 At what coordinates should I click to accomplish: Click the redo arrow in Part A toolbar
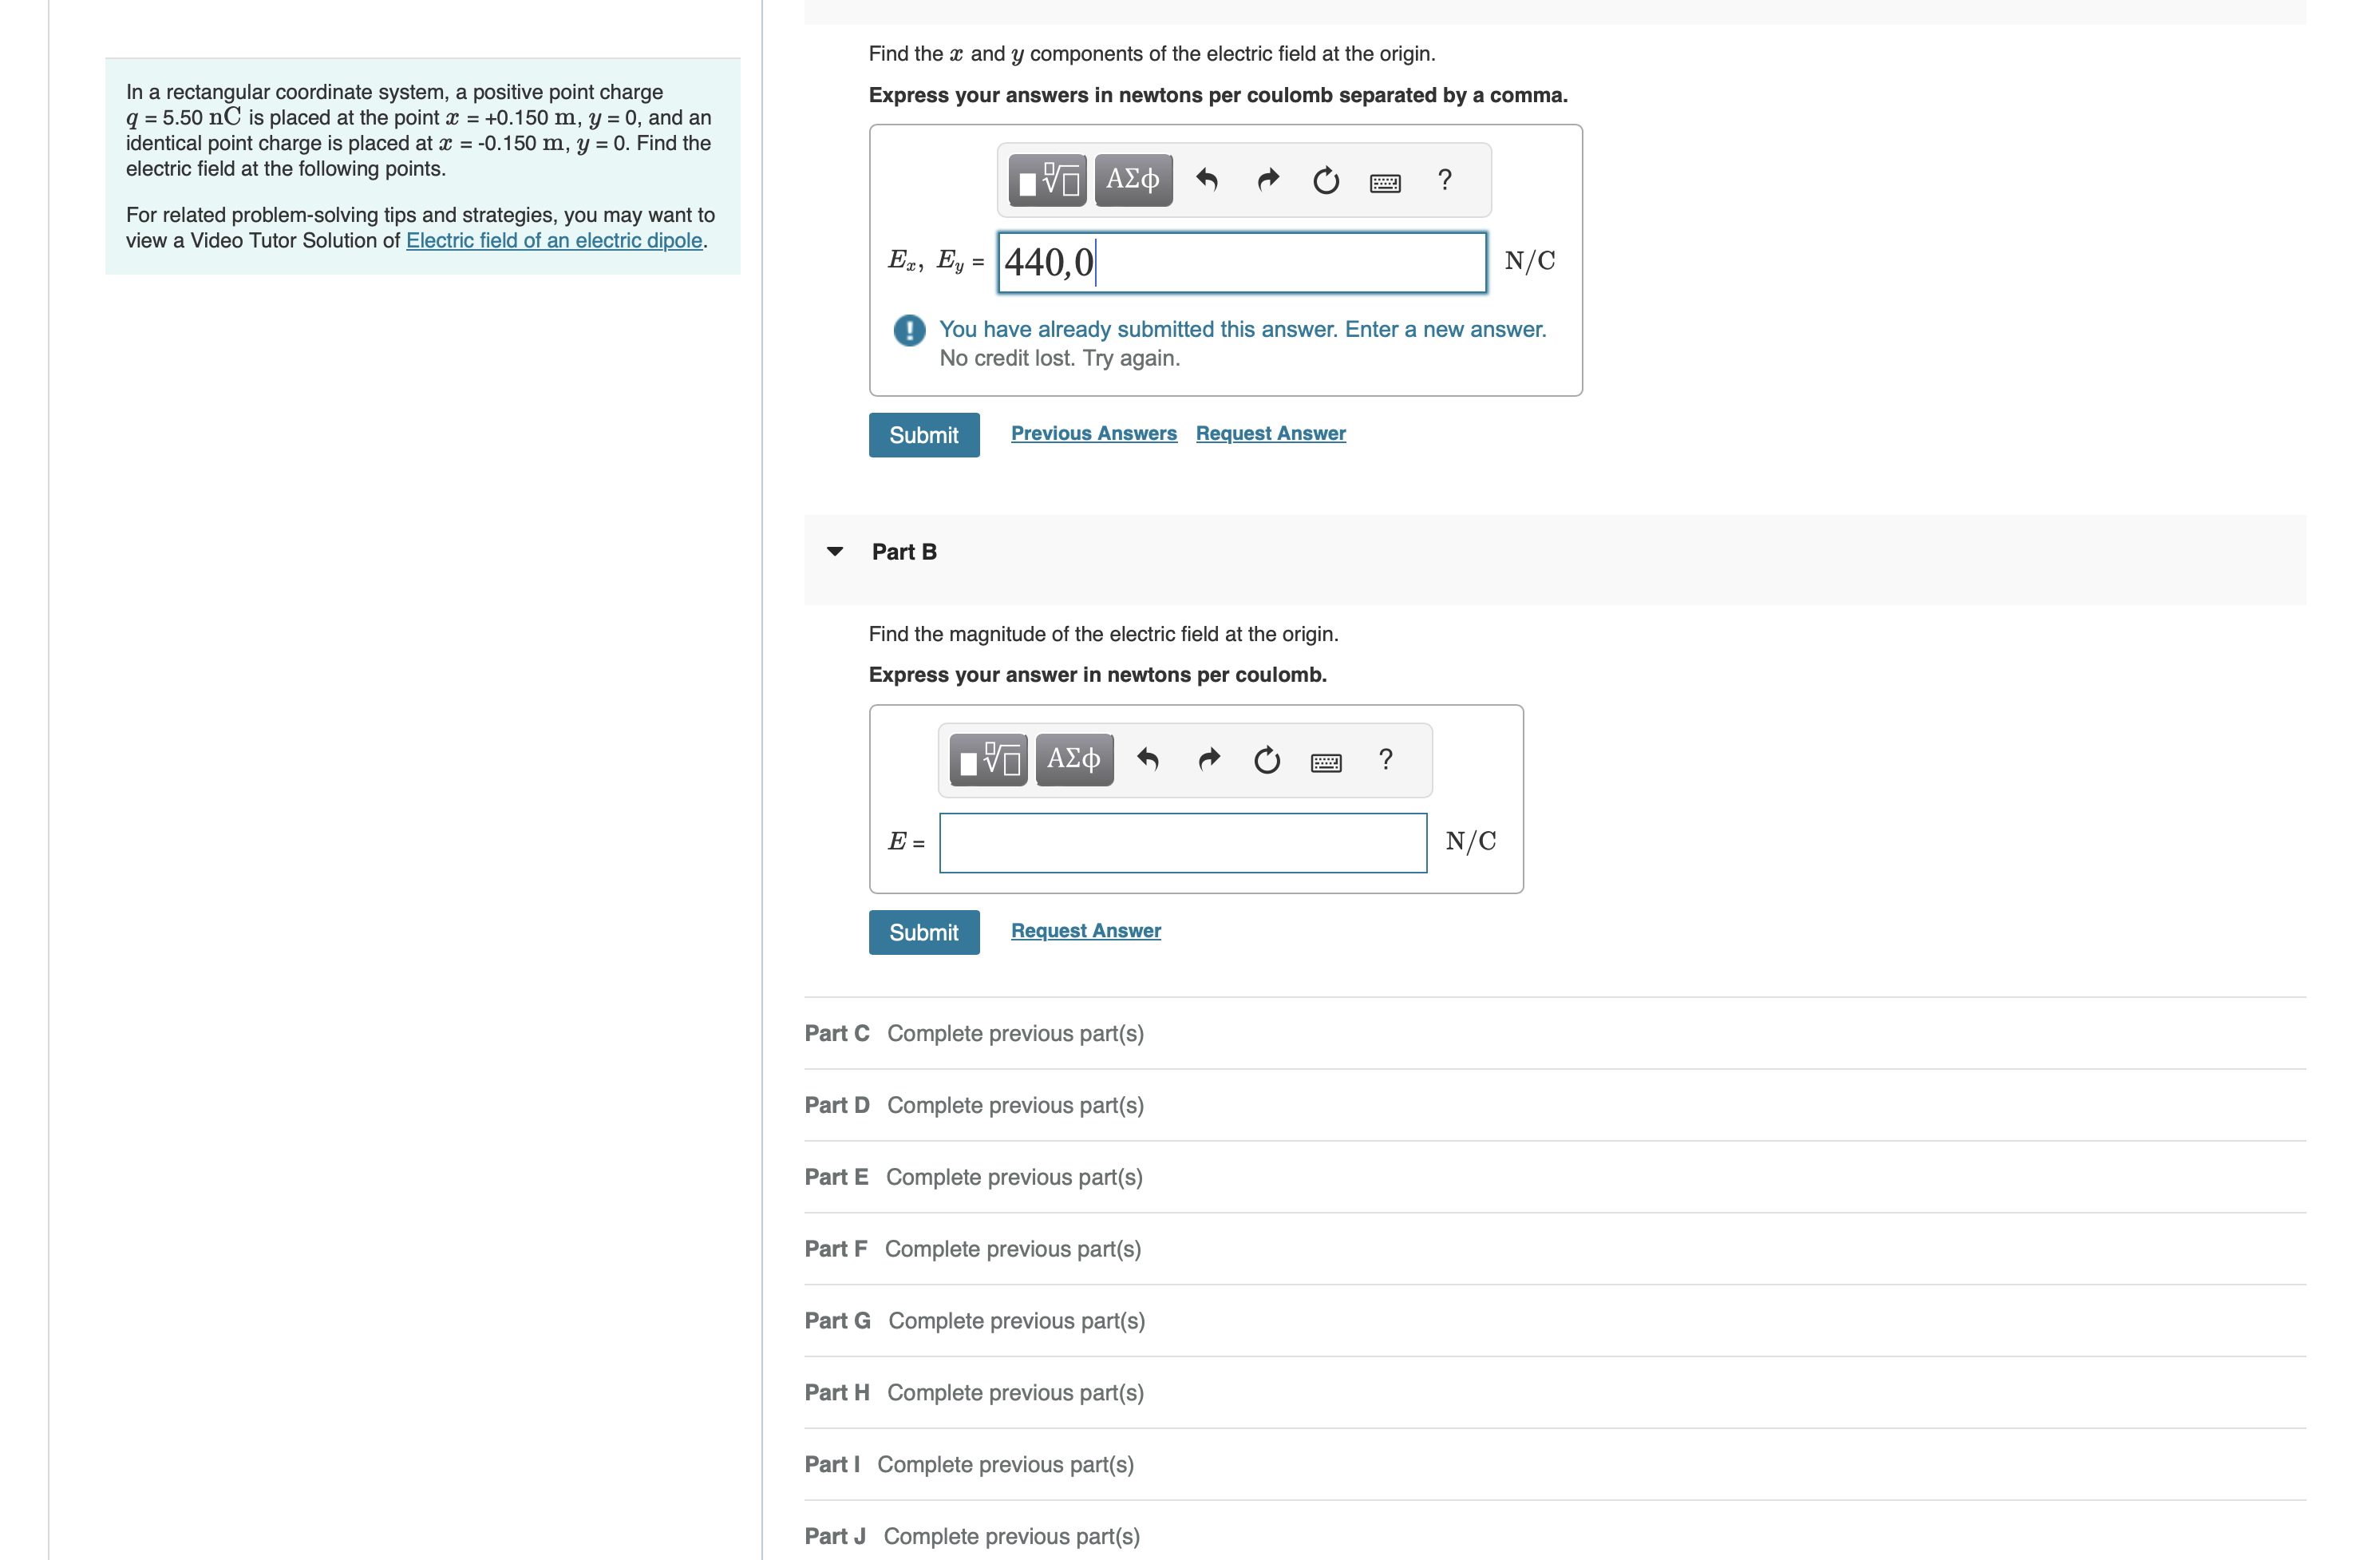pyautogui.click(x=1267, y=181)
